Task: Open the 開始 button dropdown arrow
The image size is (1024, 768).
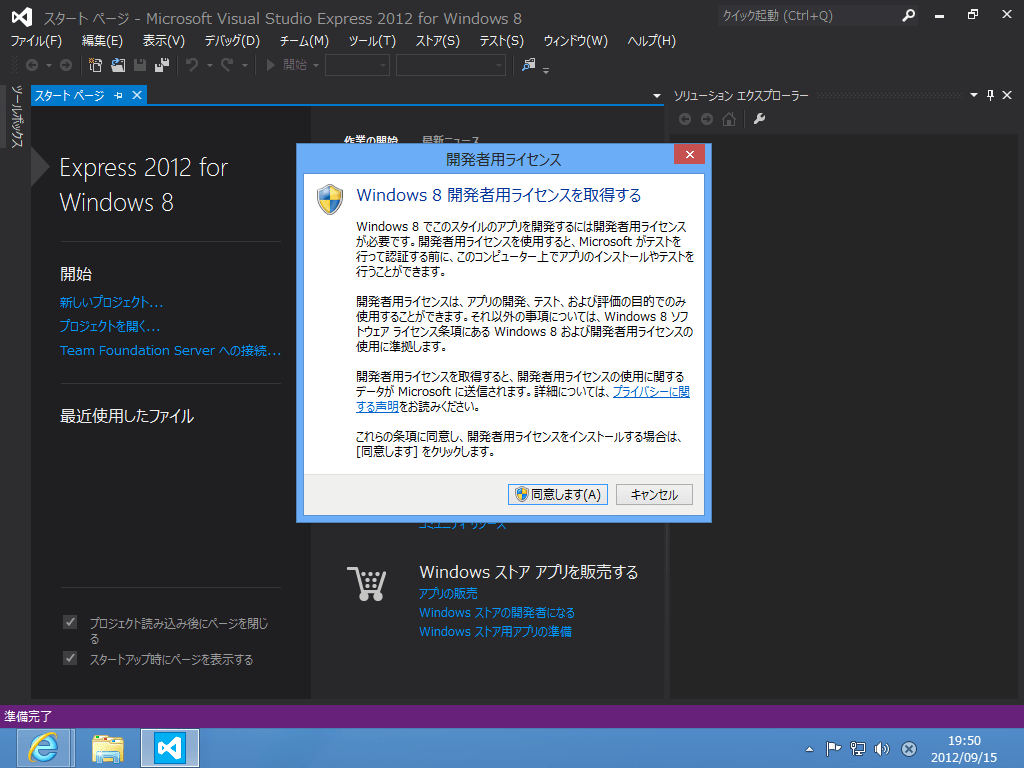Action: click(316, 65)
